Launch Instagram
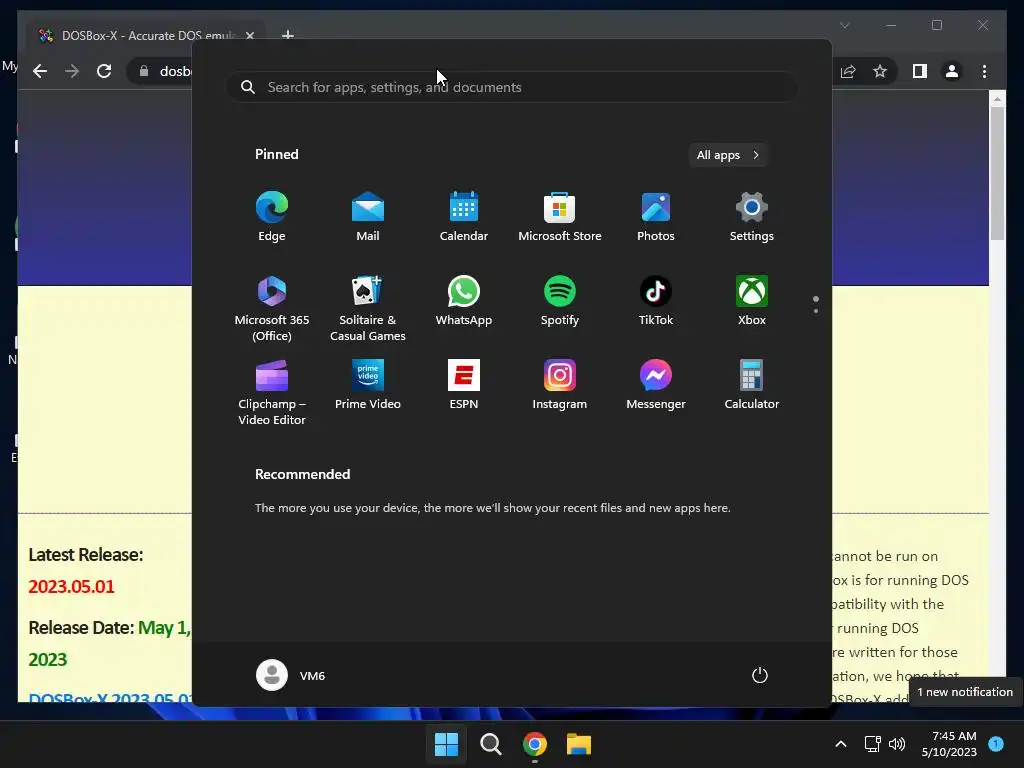 [x=560, y=385]
